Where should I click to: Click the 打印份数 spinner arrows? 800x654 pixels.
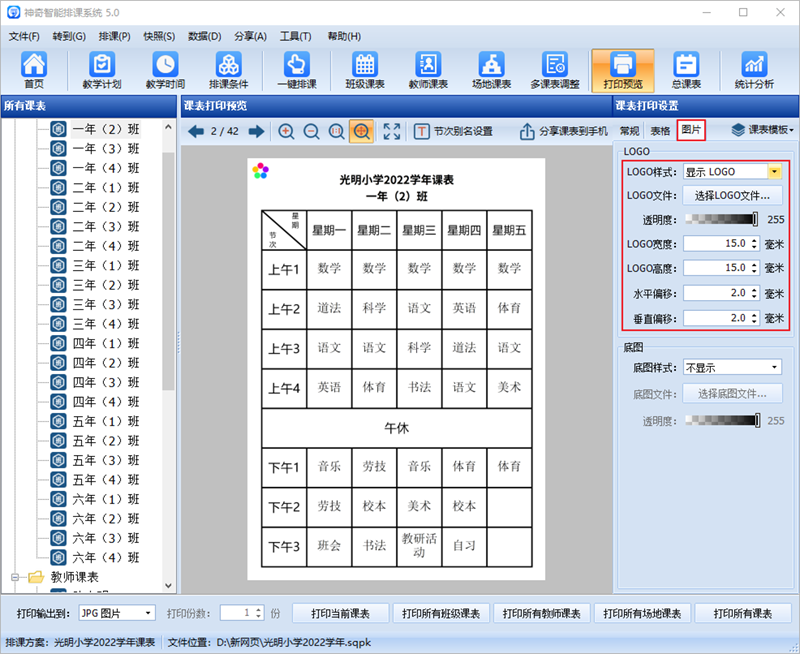(258, 613)
